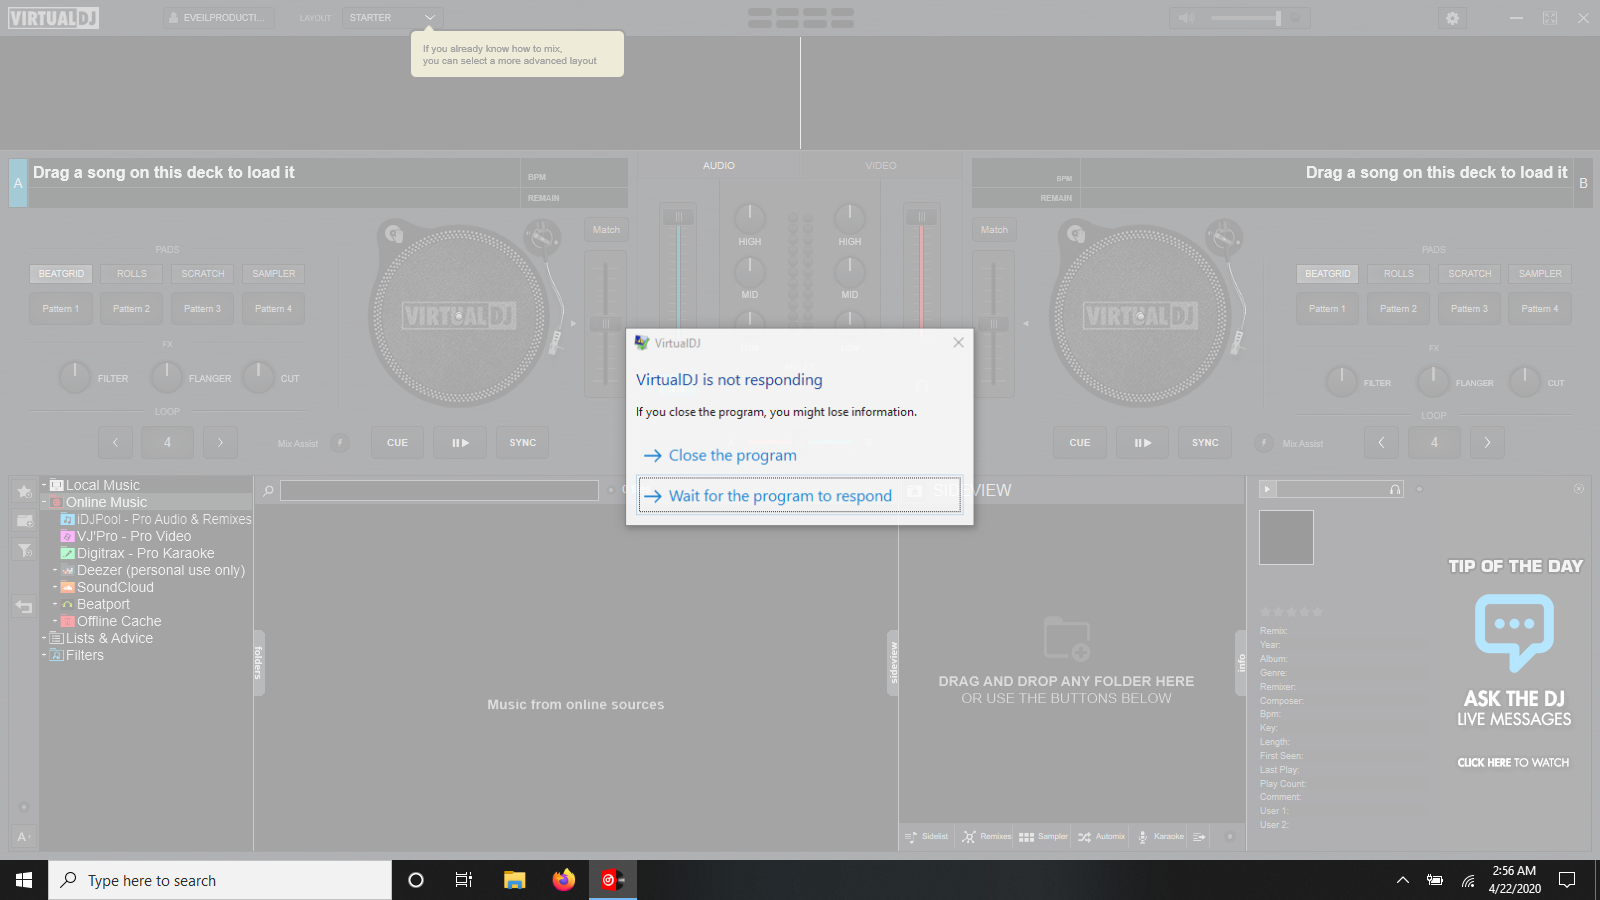1600x900 pixels.
Task: Trigger Pattern 1 pad on deck A
Action: (x=61, y=309)
